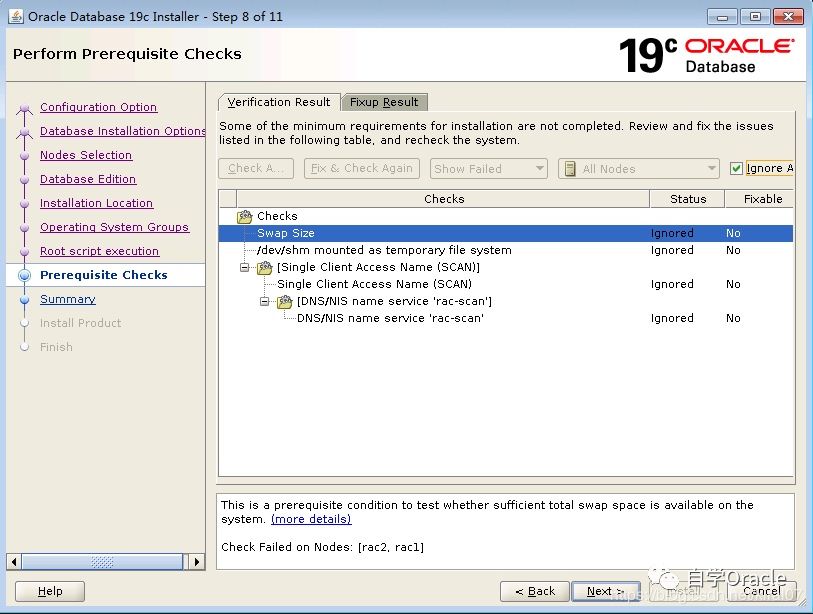Open the more details link
Viewport: 813px width, 614px height.
[311, 519]
